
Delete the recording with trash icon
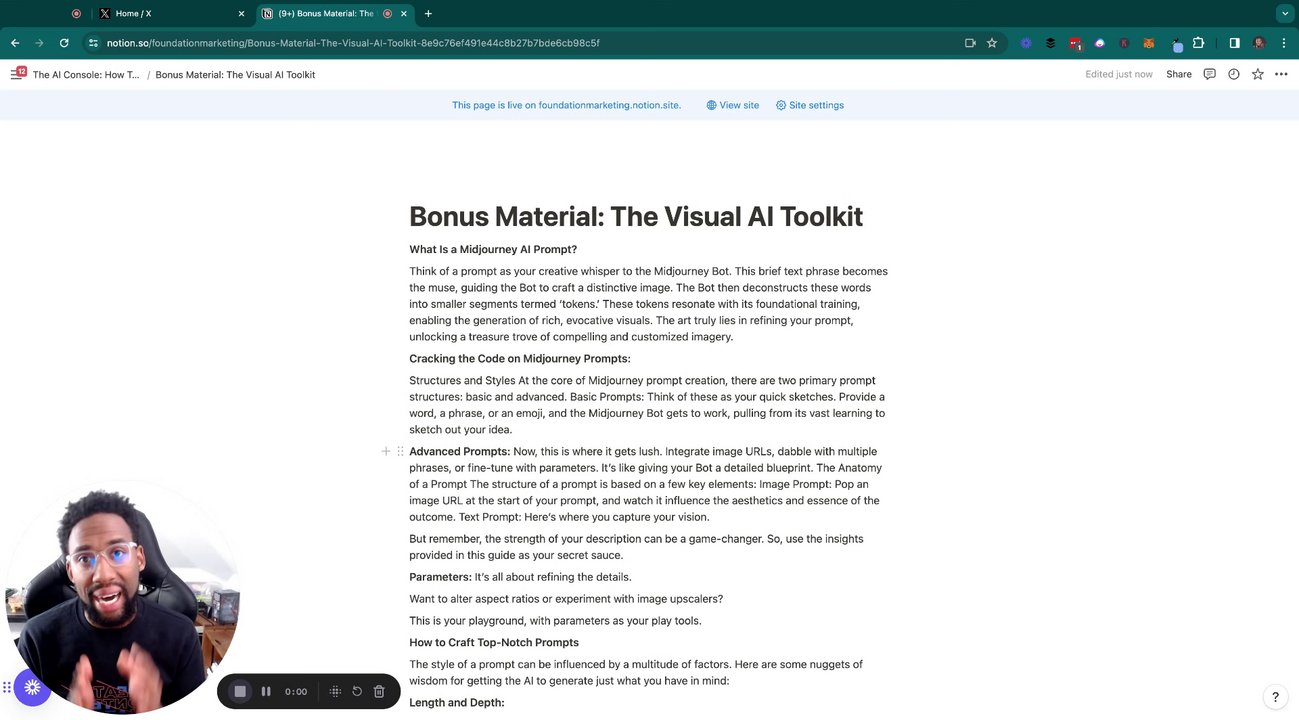[x=379, y=691]
